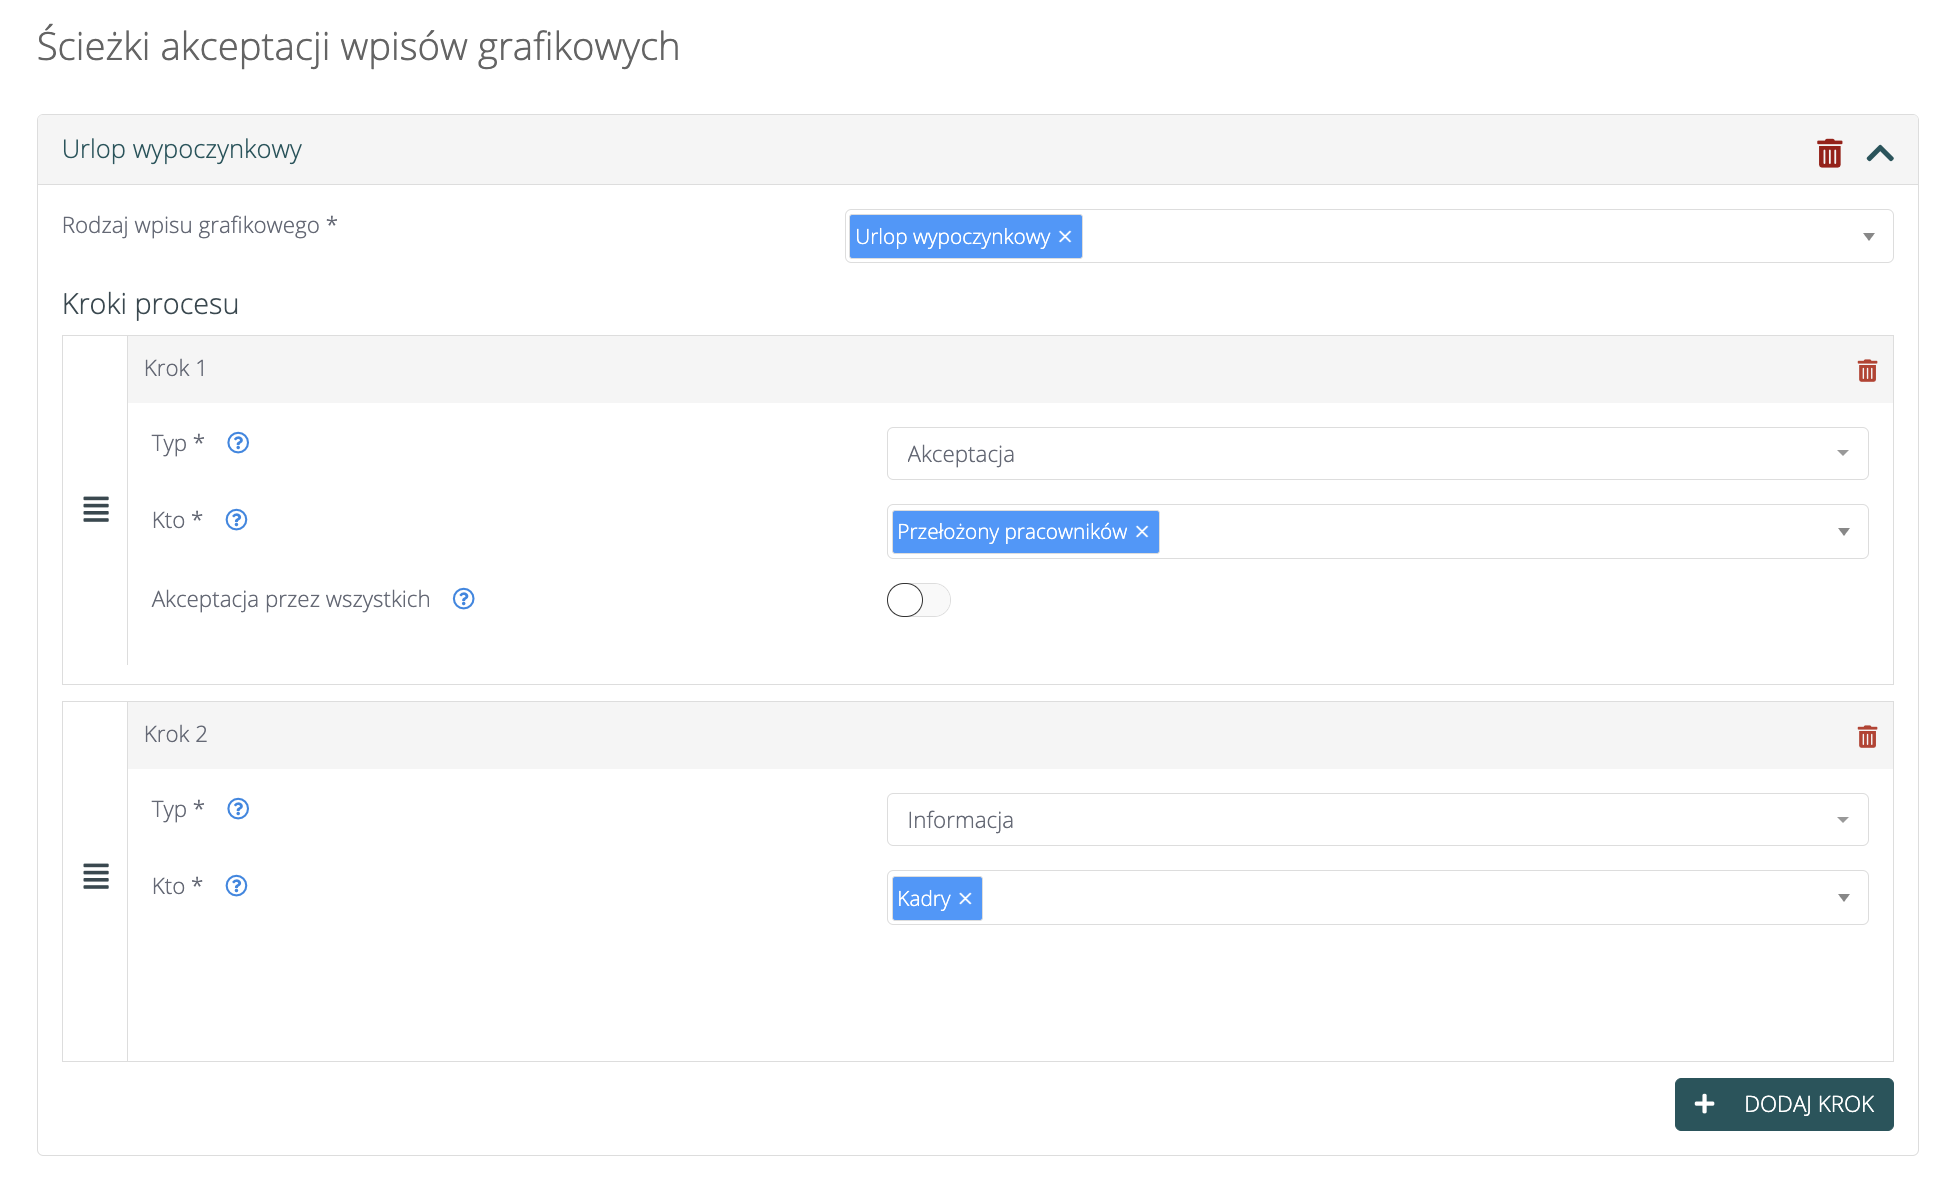
Task: Delete Krok 1 with its trash icon
Action: [1867, 371]
